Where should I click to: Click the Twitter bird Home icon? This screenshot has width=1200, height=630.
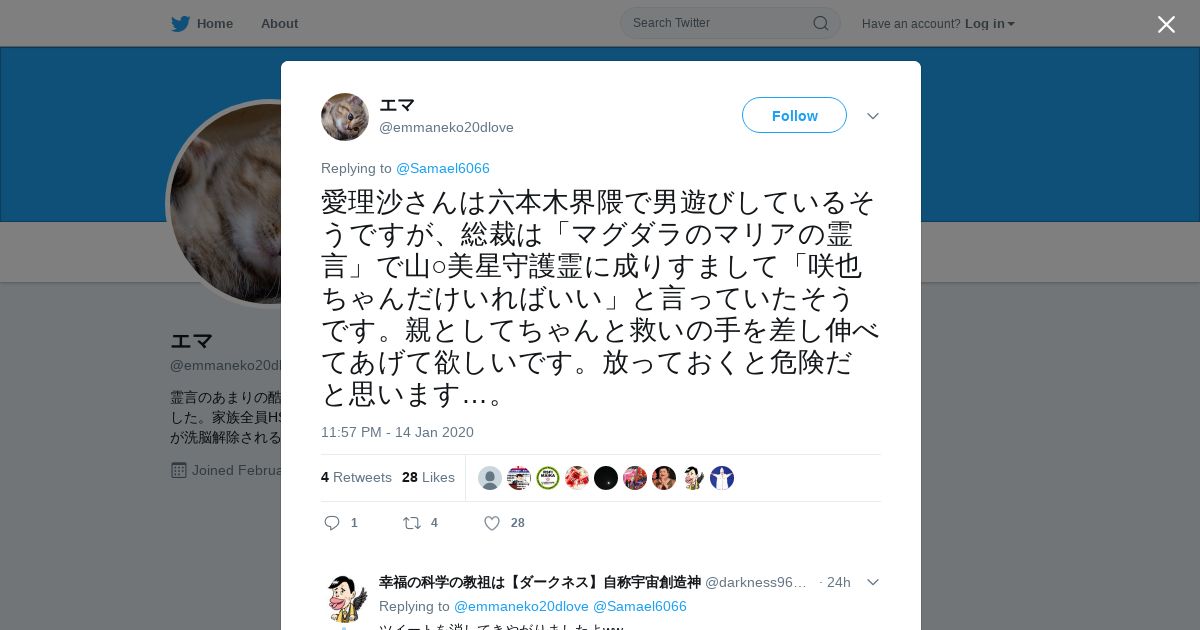coord(180,23)
